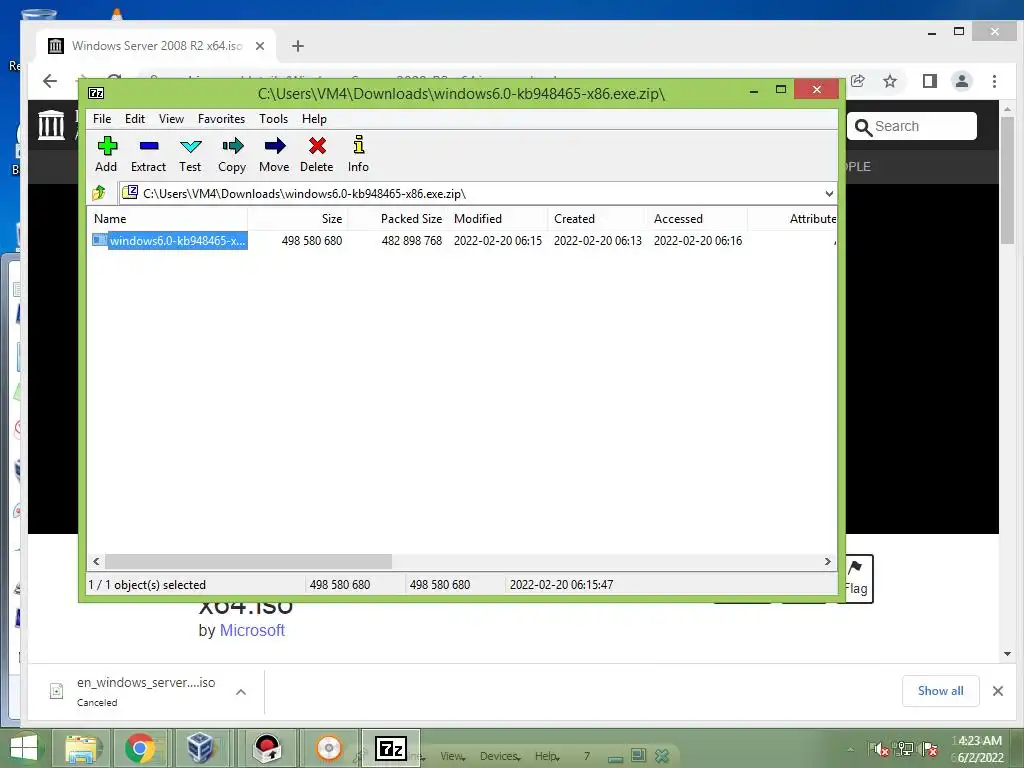Open the Help menu in 7-Zip
Viewport: 1024px width, 768px height.
(314, 119)
